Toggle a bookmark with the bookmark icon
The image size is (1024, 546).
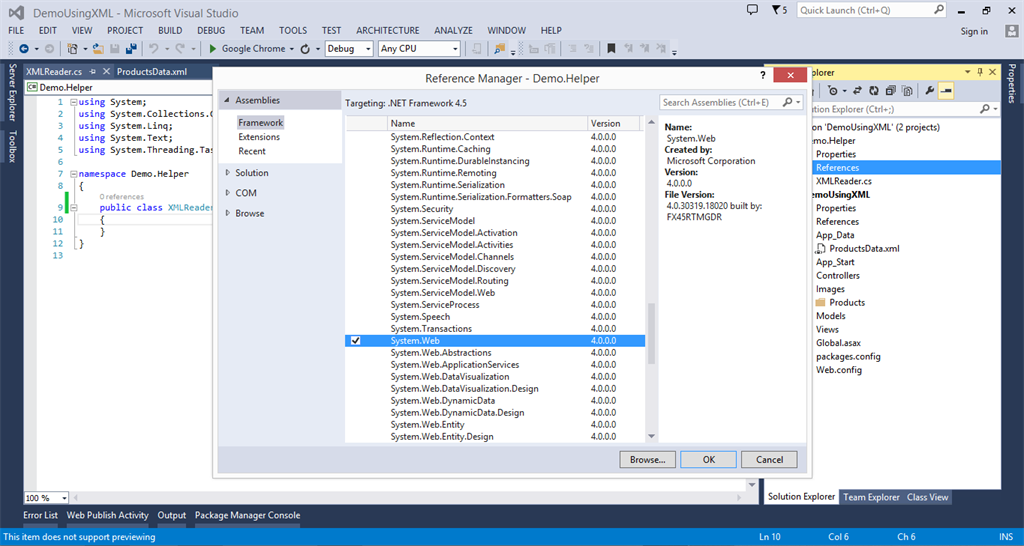[611, 49]
